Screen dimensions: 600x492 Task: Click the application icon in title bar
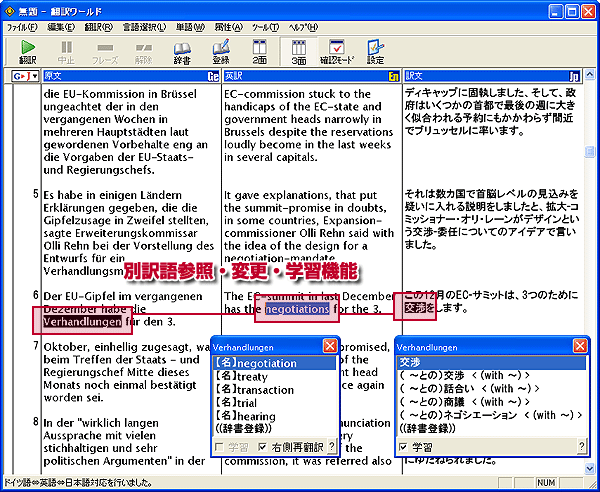point(9,11)
